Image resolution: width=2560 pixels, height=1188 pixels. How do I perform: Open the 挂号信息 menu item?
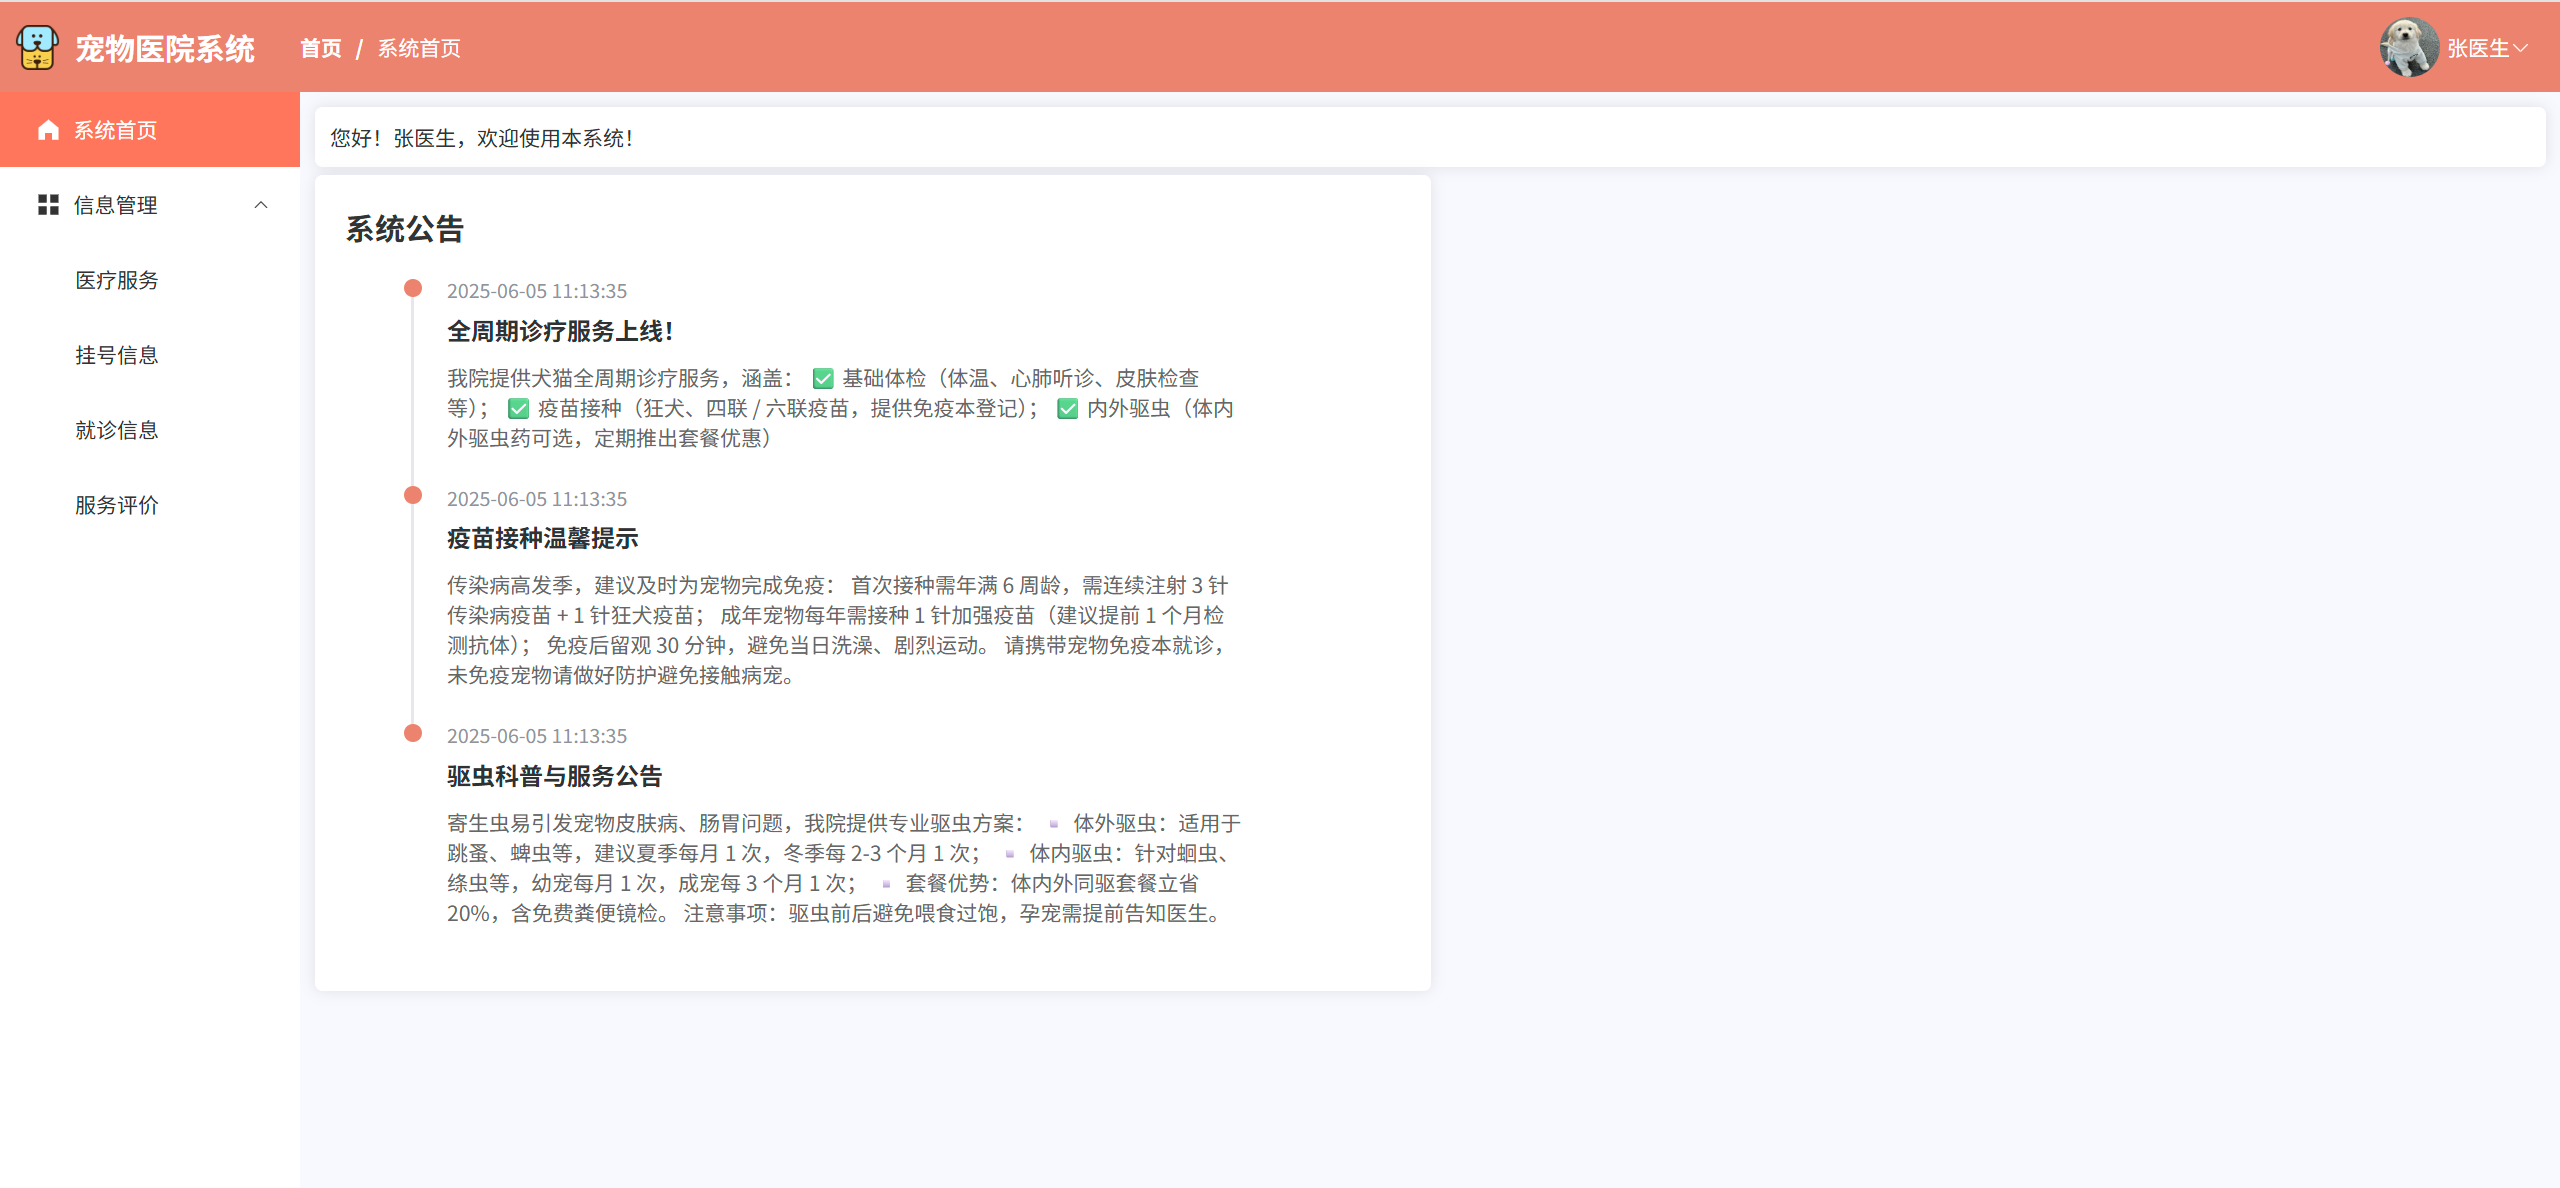117,355
